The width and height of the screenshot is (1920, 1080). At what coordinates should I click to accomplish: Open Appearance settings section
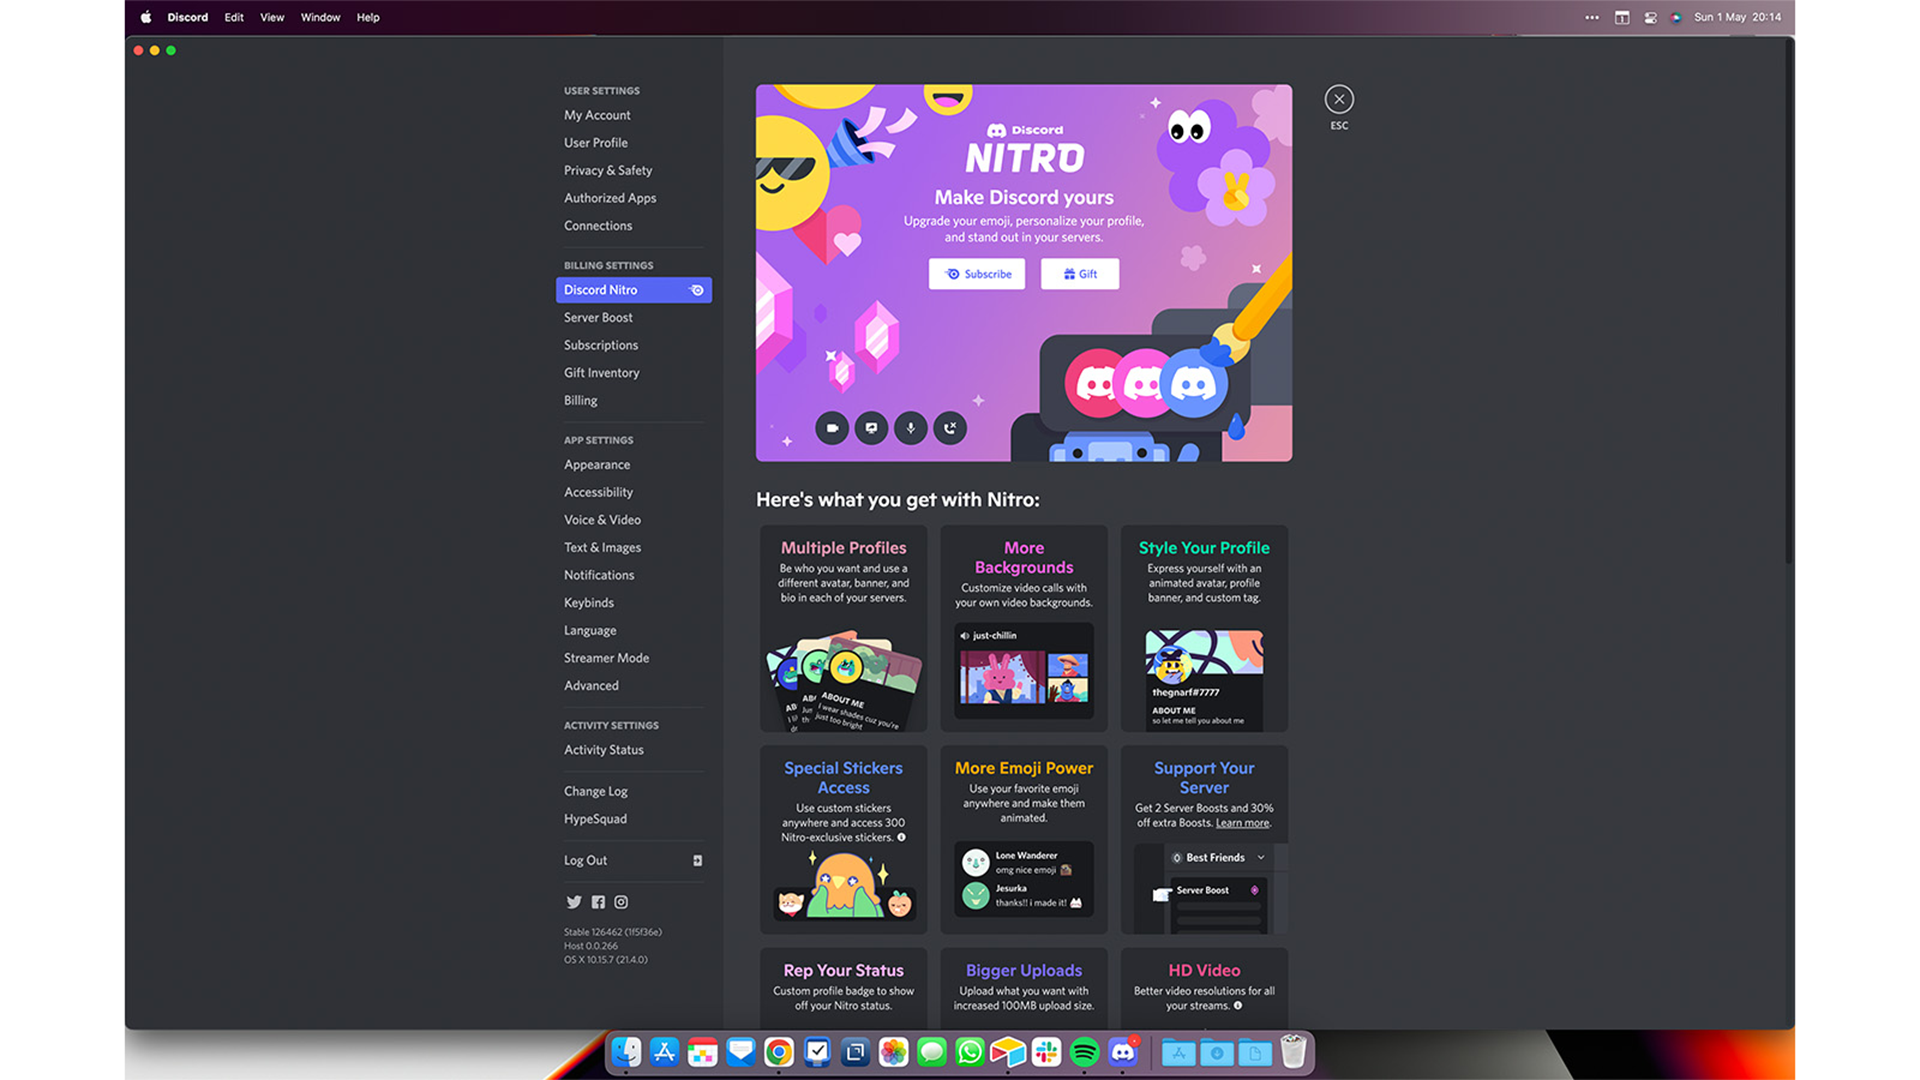[x=595, y=463]
